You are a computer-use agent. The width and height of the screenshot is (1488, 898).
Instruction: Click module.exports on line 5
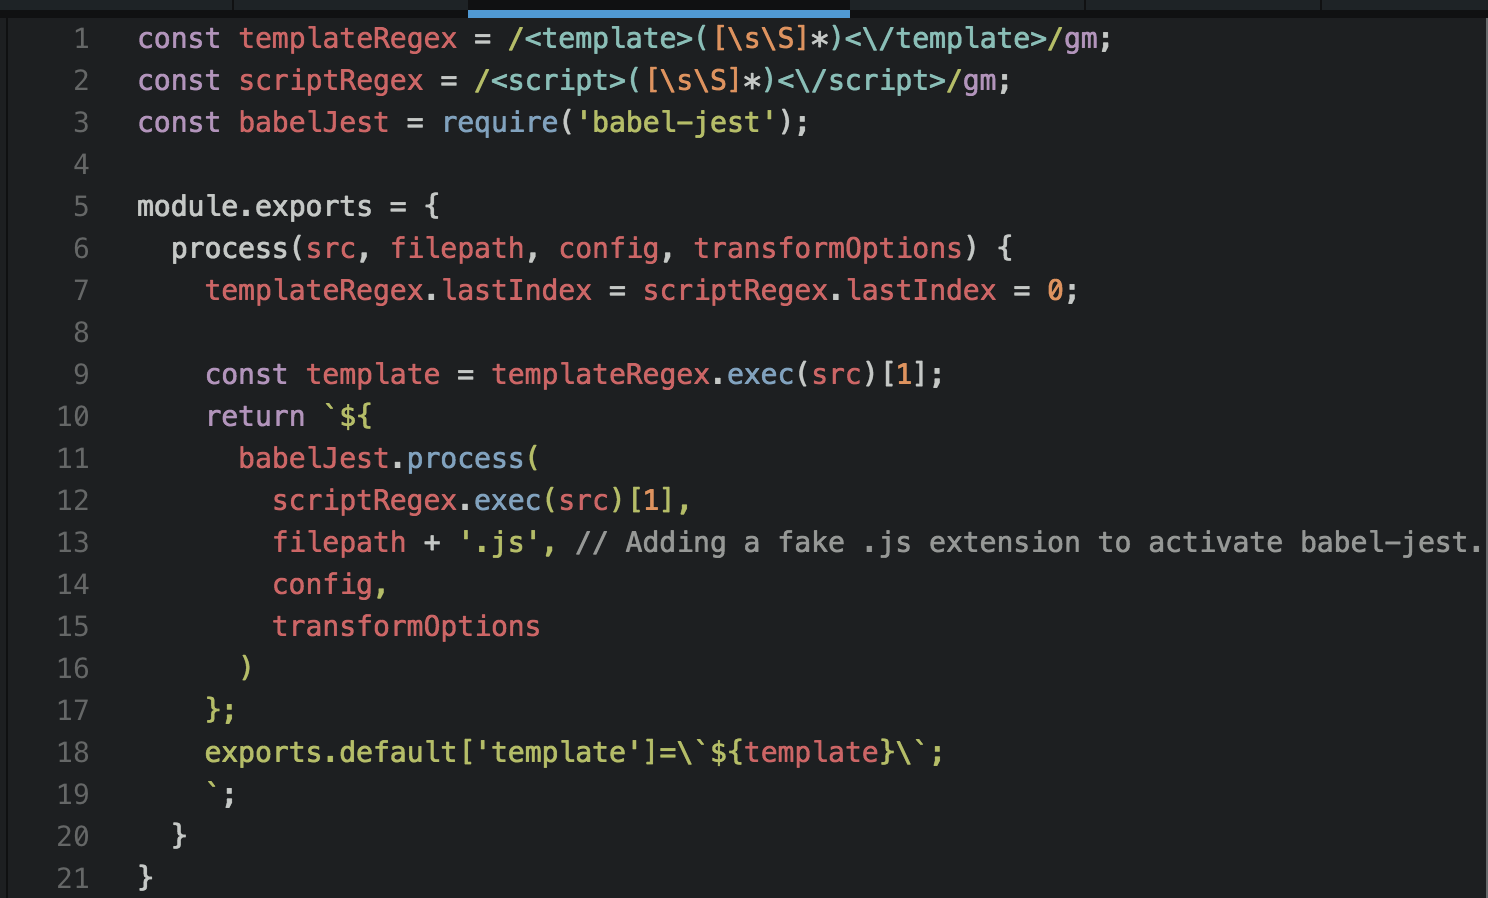point(254,207)
